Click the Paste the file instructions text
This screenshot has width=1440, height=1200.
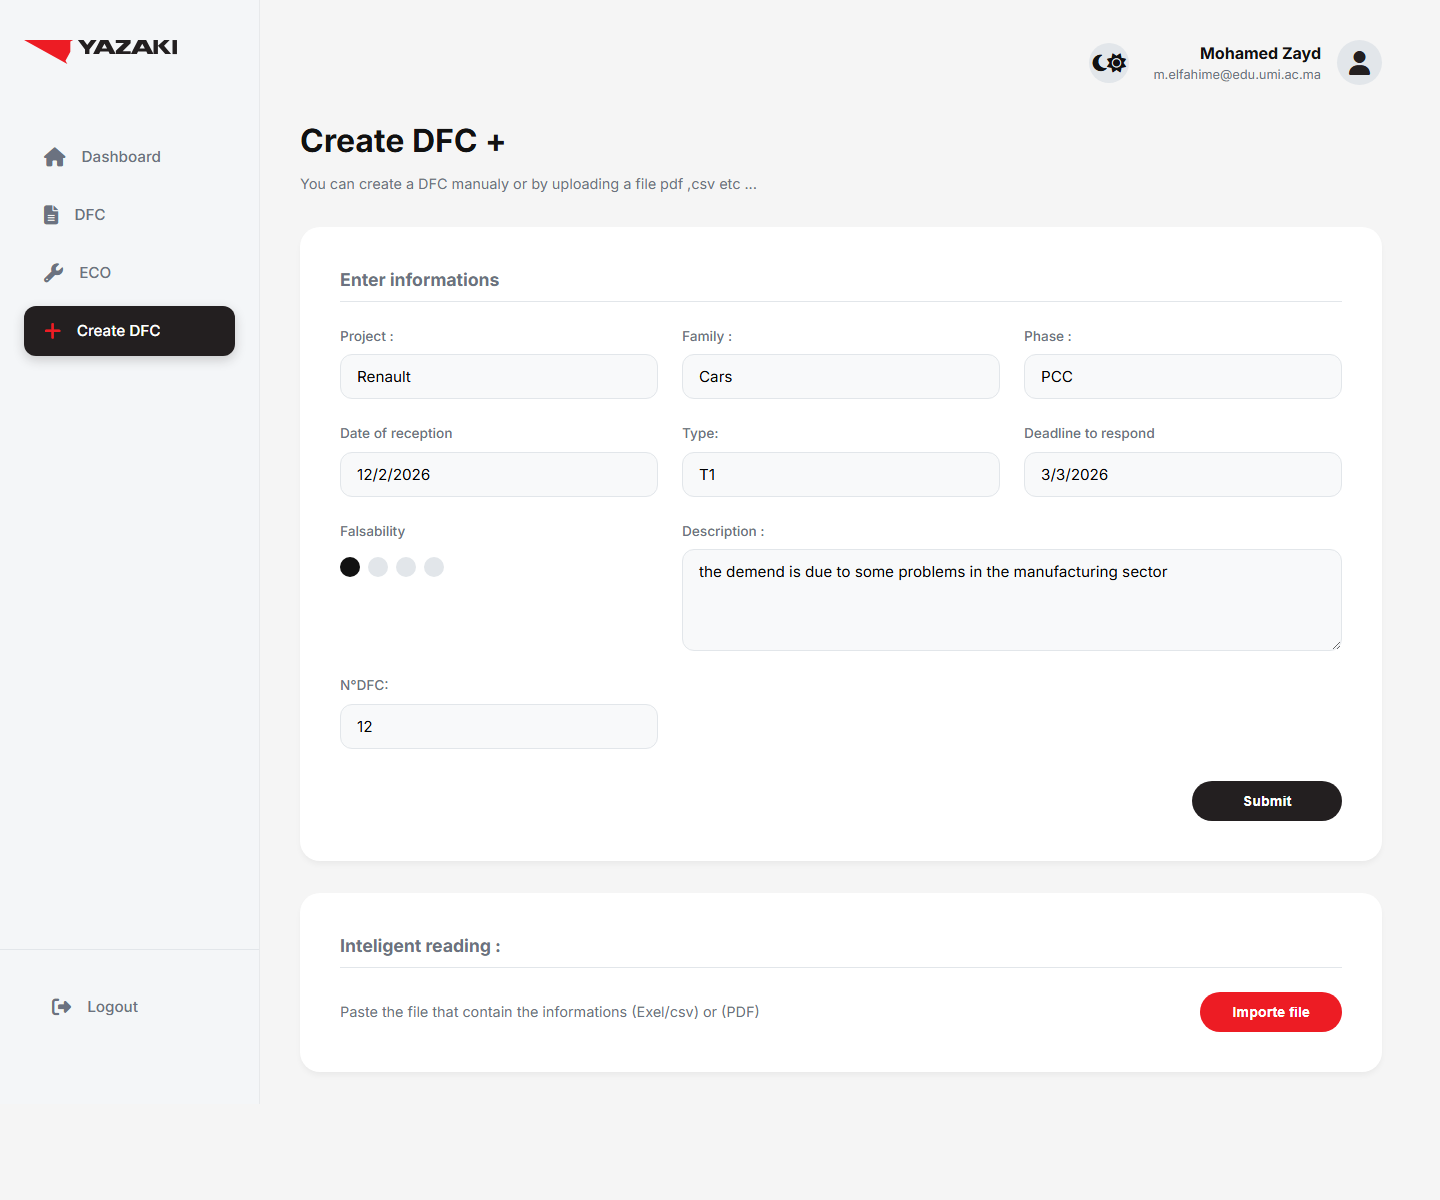(549, 1012)
